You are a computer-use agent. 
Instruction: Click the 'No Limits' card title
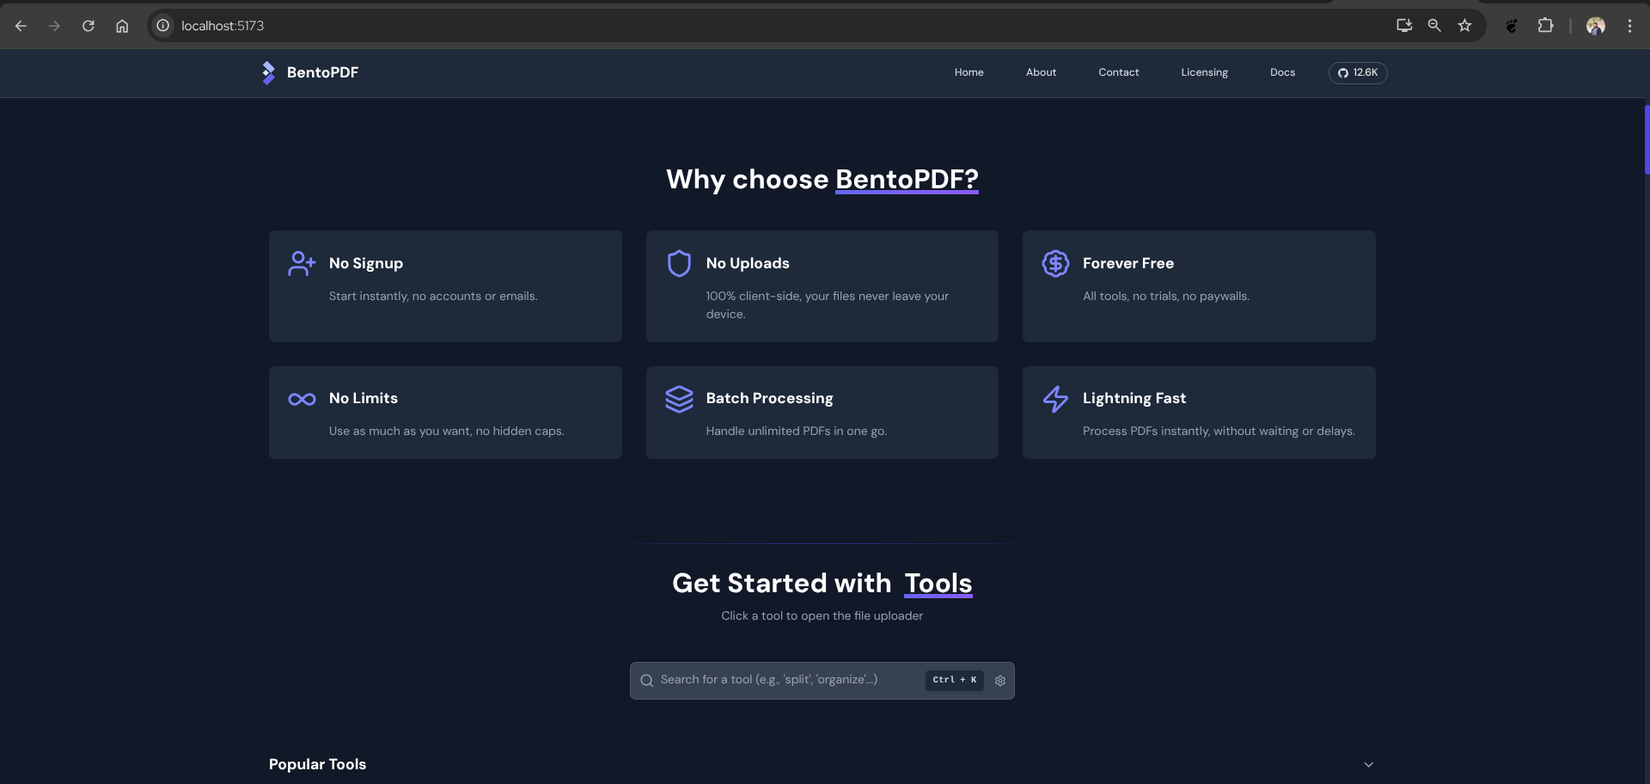(363, 398)
